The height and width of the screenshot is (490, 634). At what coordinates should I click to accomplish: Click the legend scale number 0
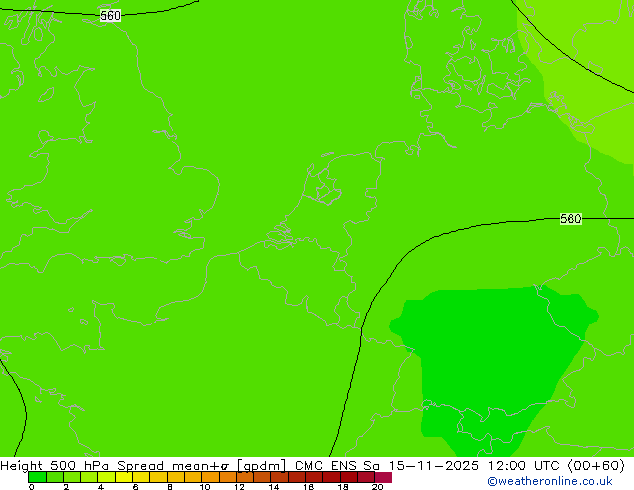(x=32, y=487)
